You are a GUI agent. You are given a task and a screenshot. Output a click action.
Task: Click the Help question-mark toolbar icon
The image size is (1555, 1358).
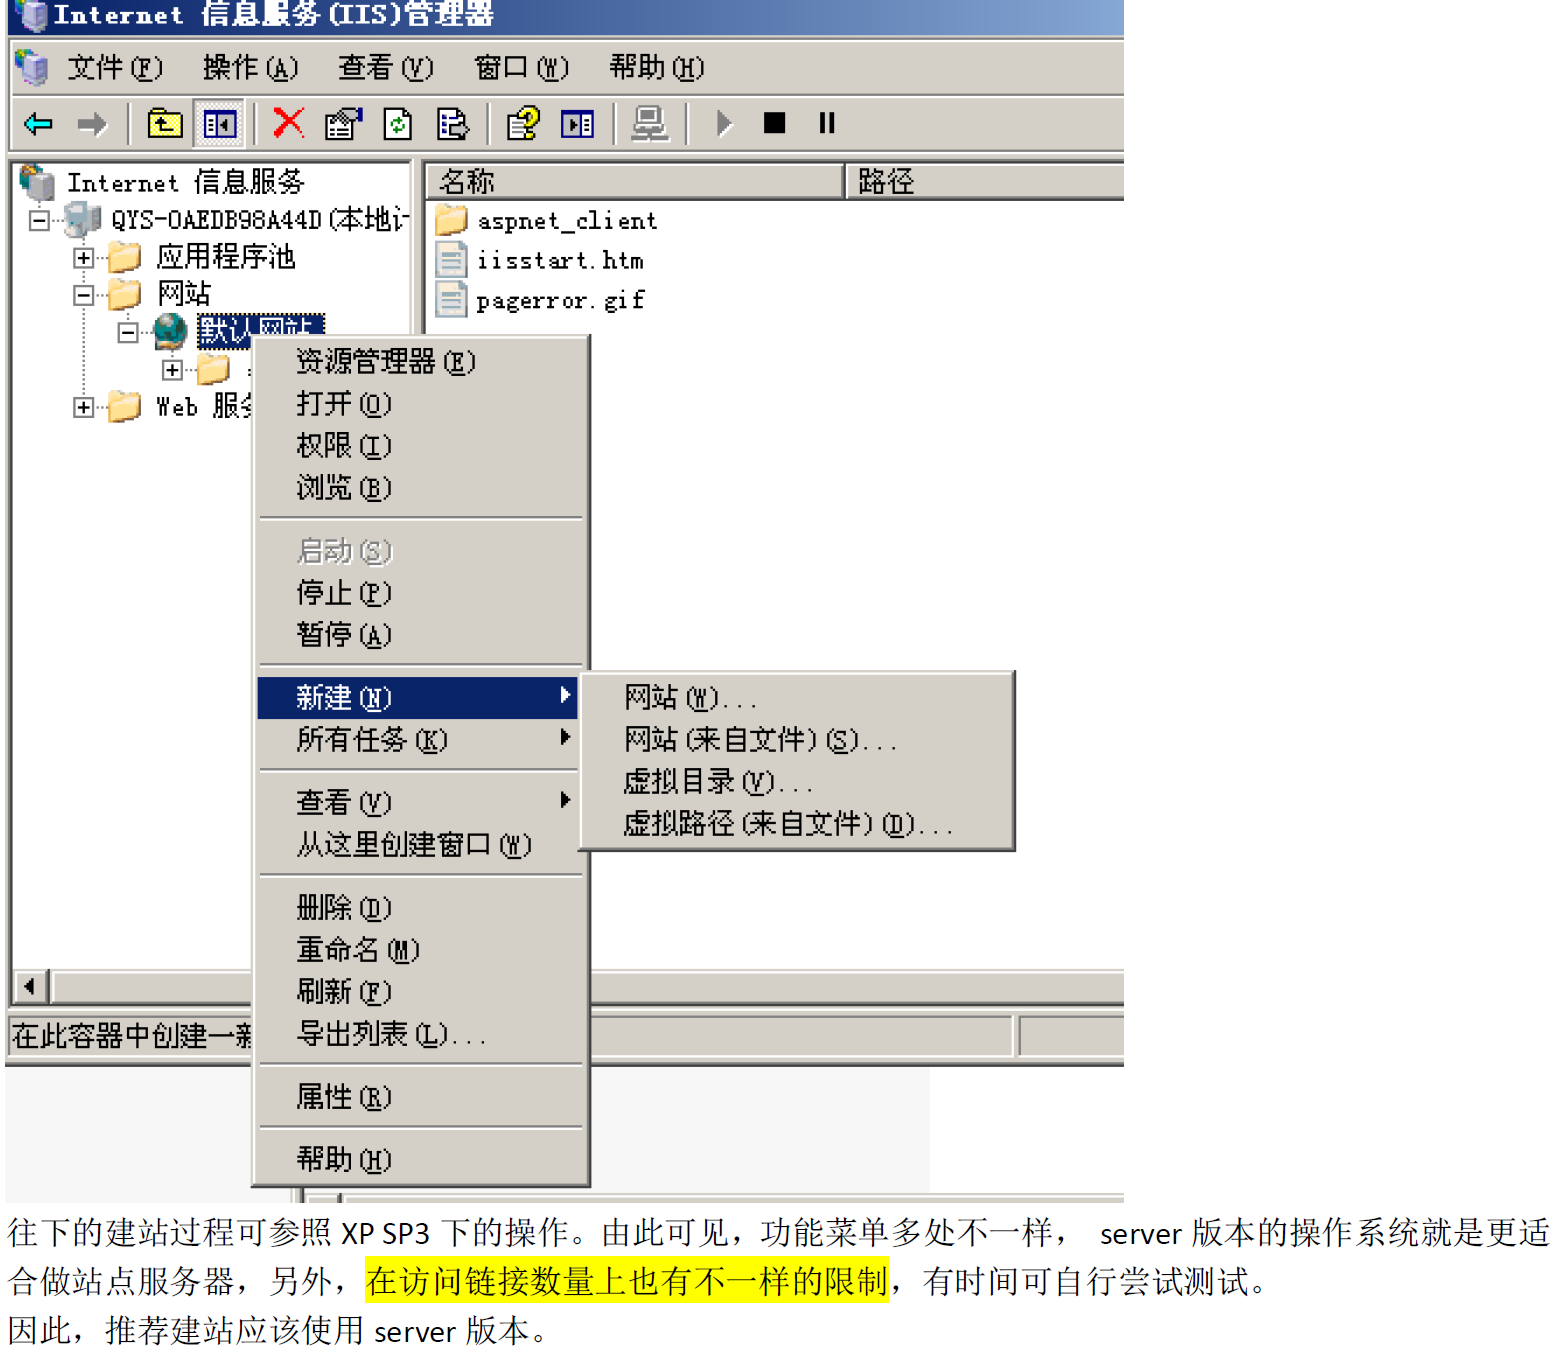(520, 123)
